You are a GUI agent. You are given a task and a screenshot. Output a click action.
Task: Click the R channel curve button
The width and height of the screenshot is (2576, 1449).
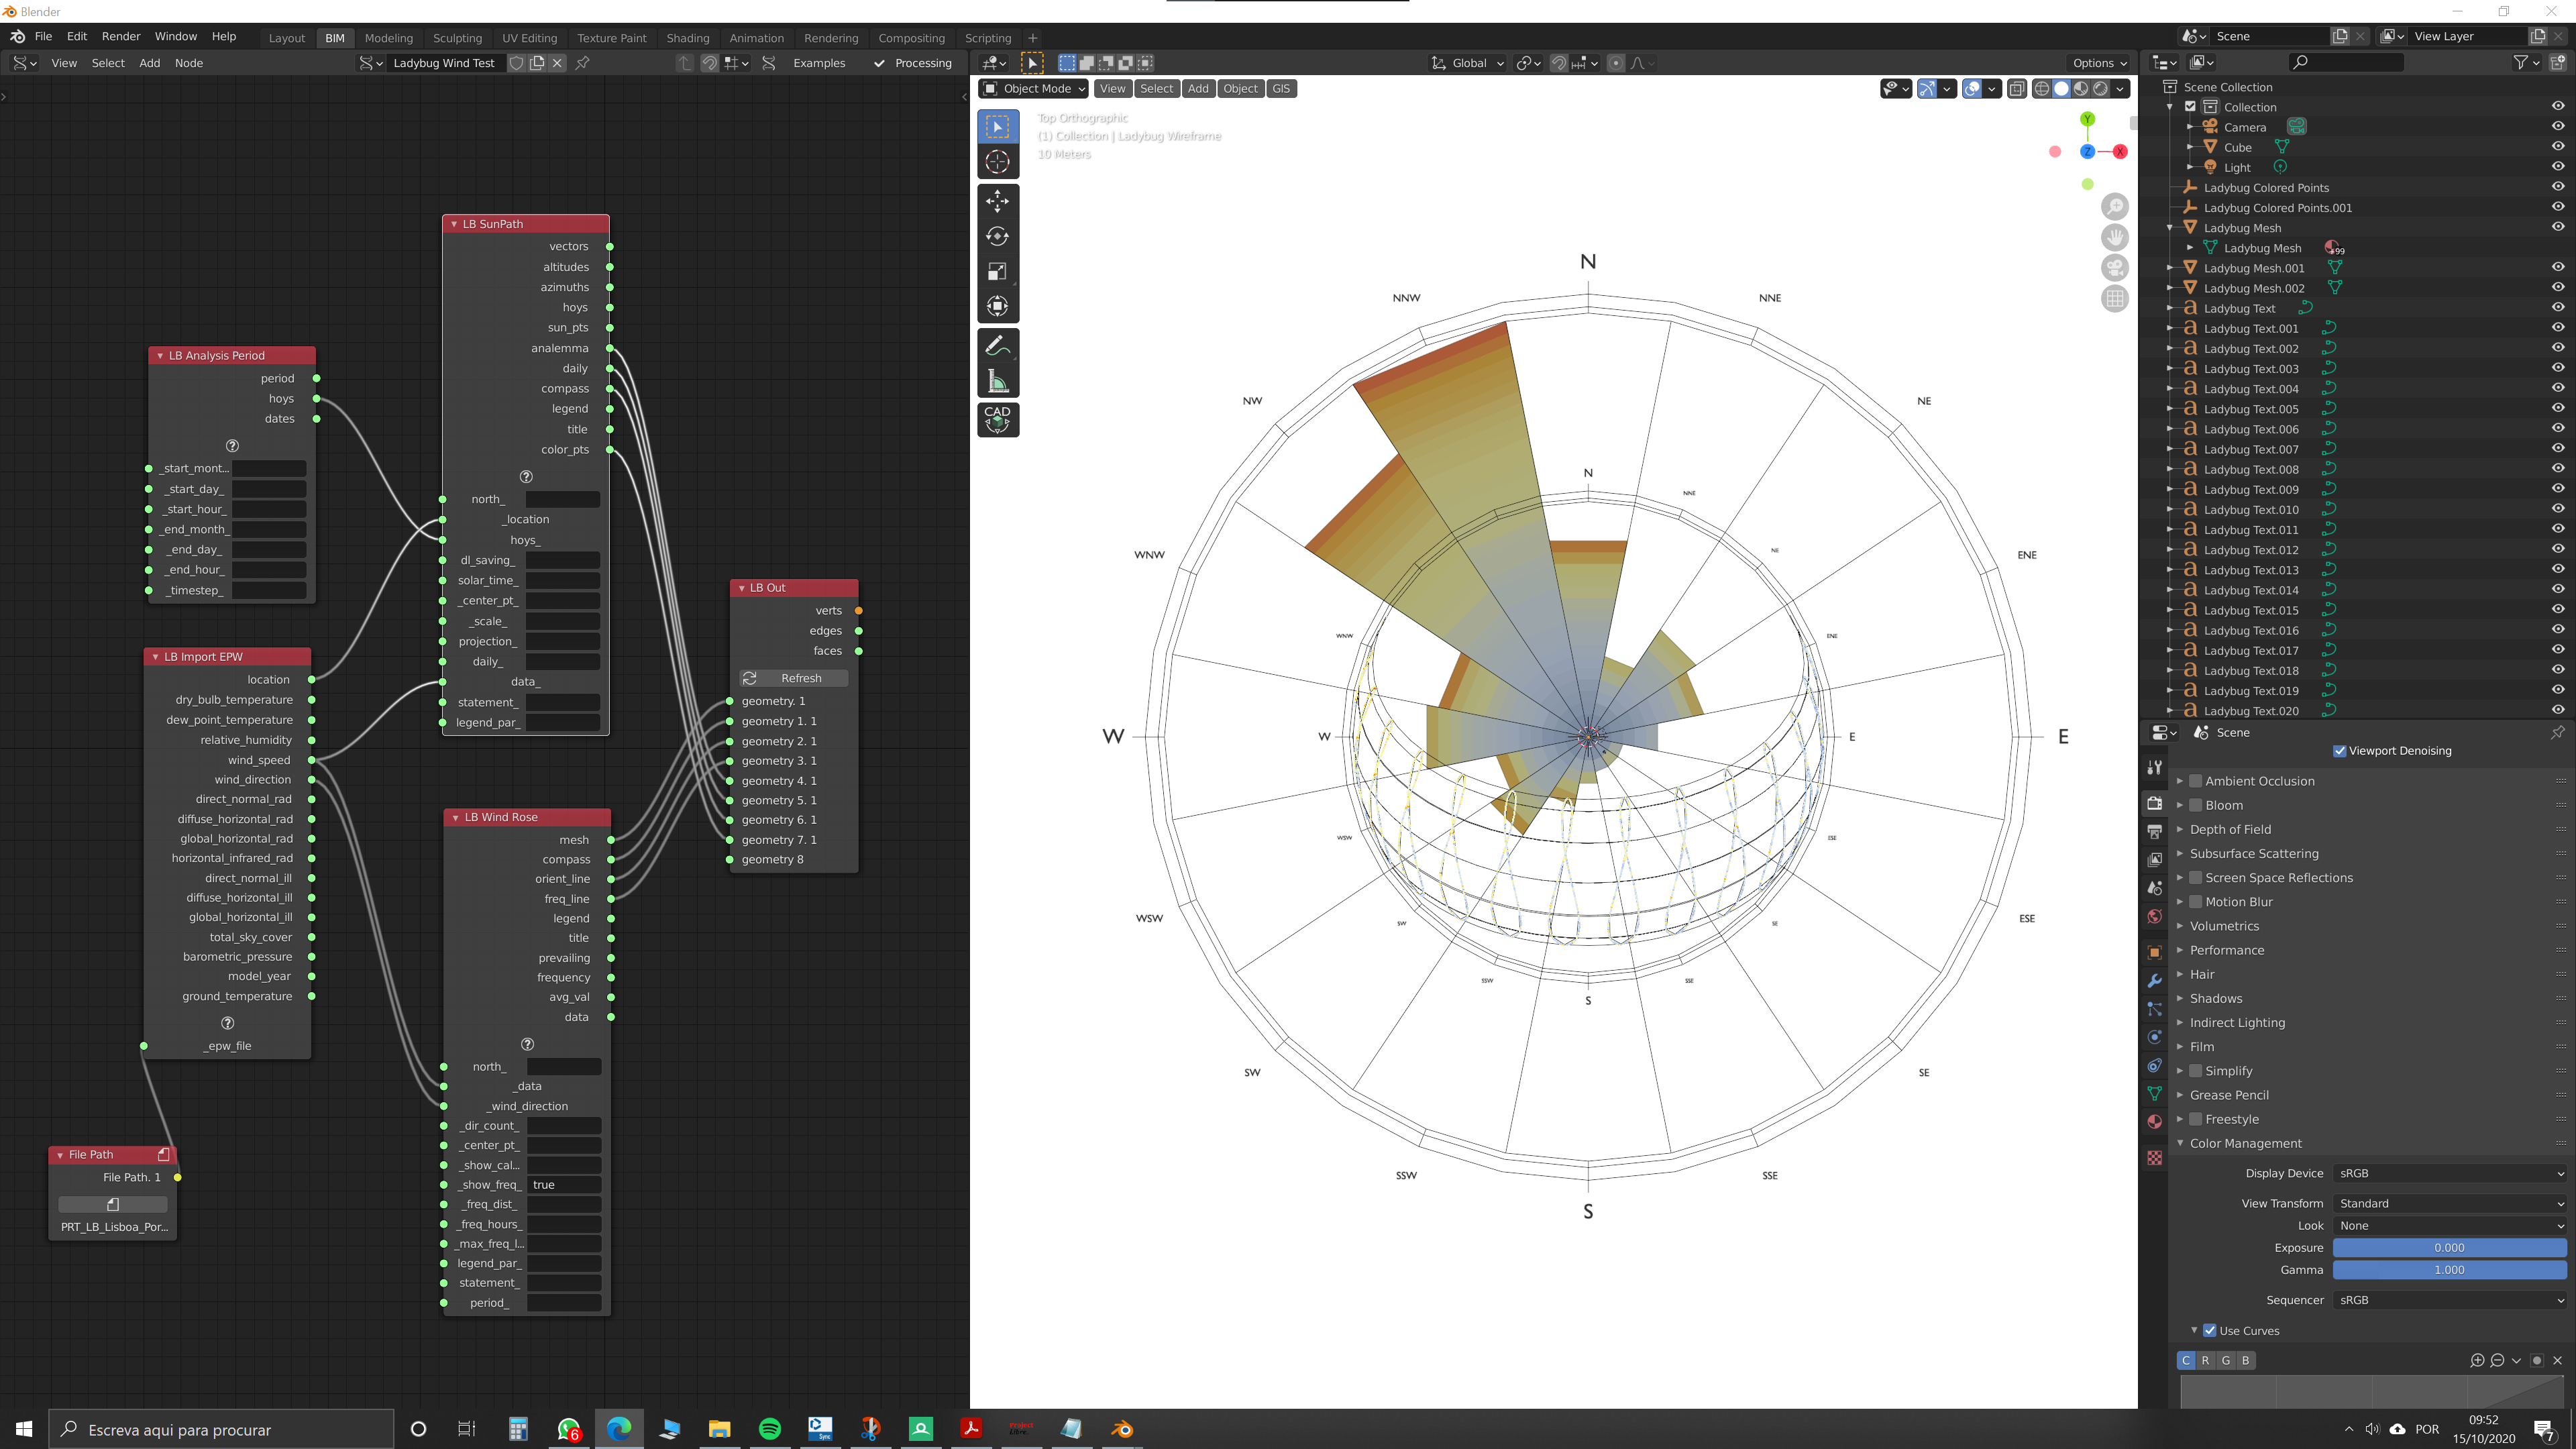[x=2205, y=1360]
